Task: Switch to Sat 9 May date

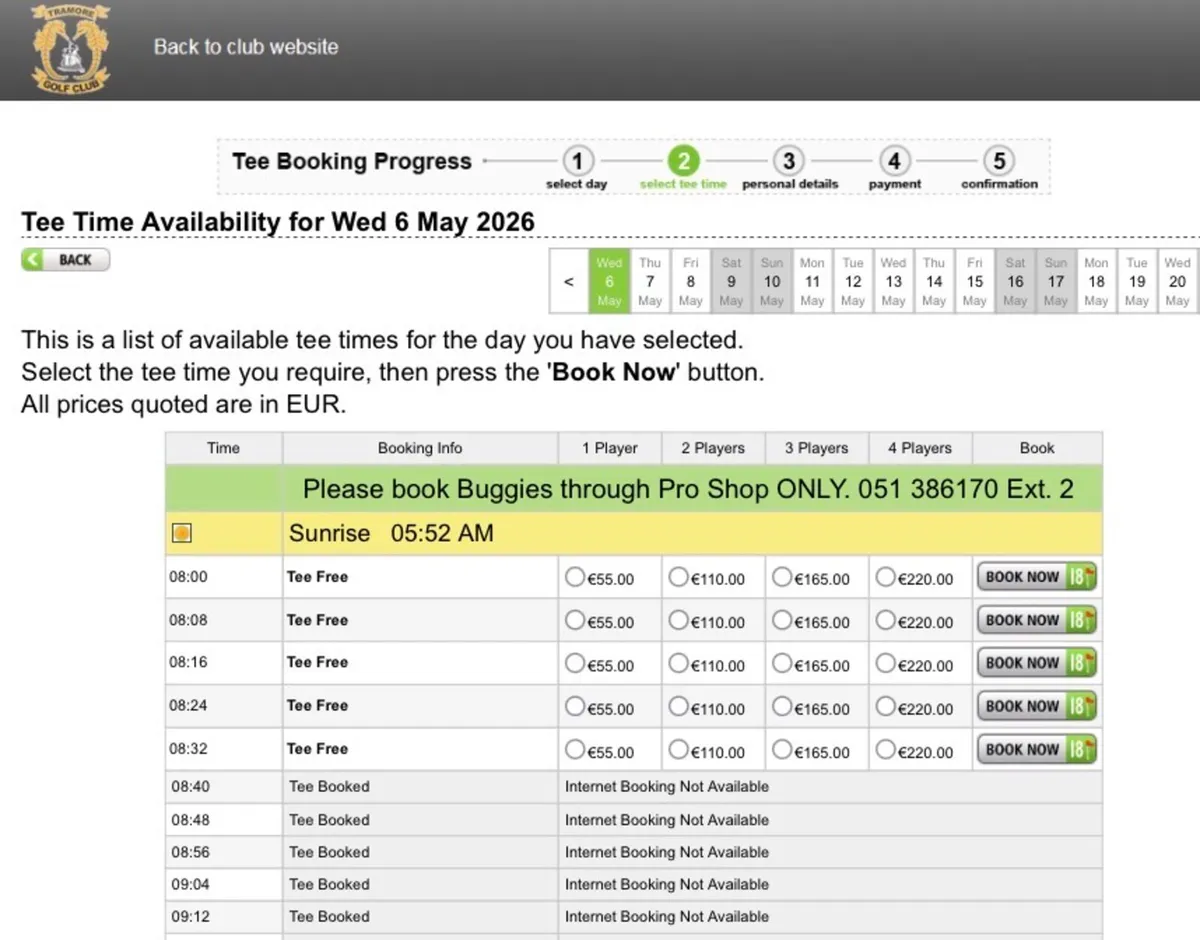Action: (731, 281)
